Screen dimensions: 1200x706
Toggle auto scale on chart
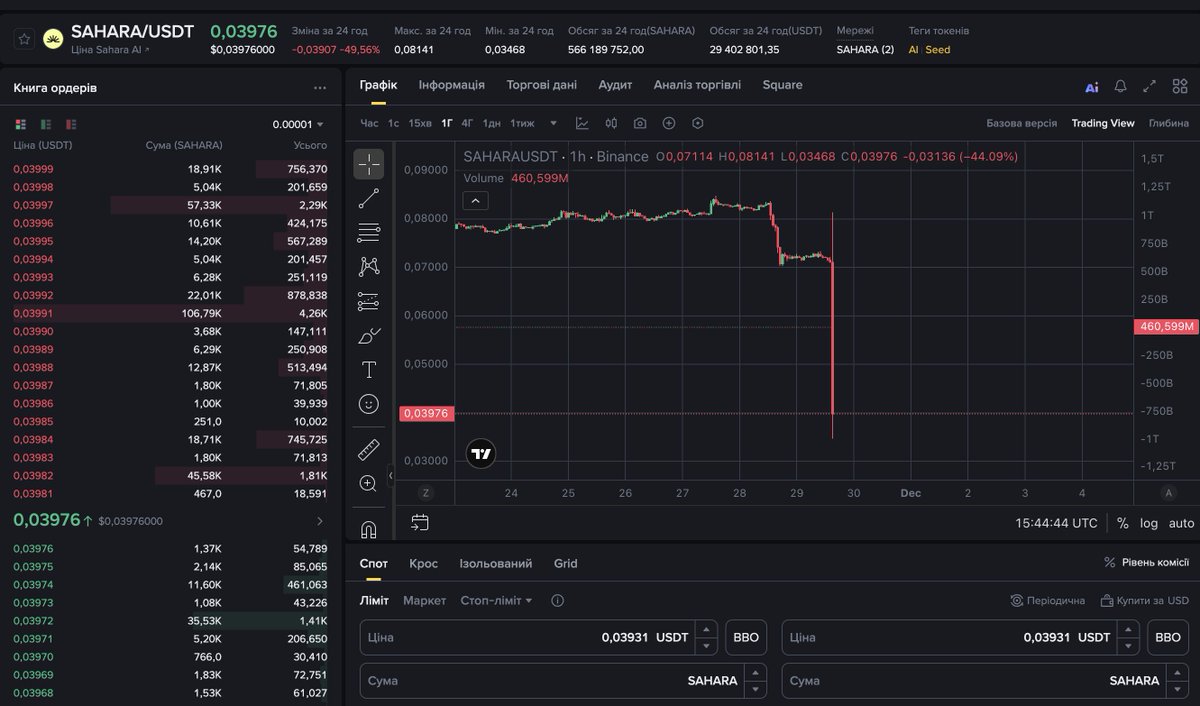1181,523
